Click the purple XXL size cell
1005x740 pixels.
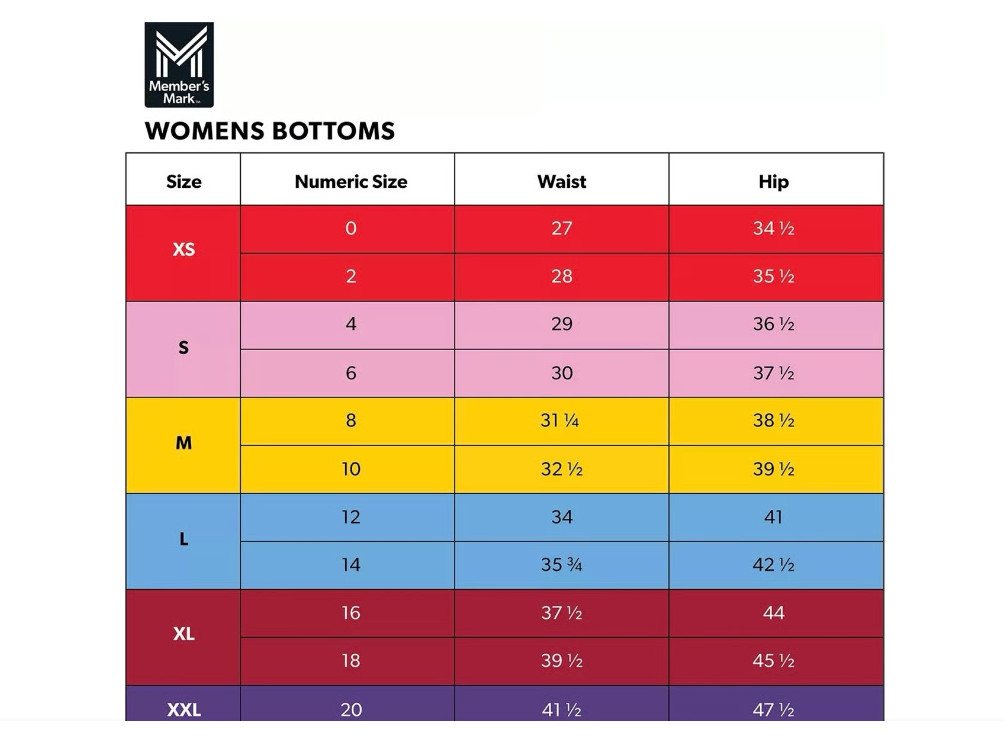(x=183, y=709)
